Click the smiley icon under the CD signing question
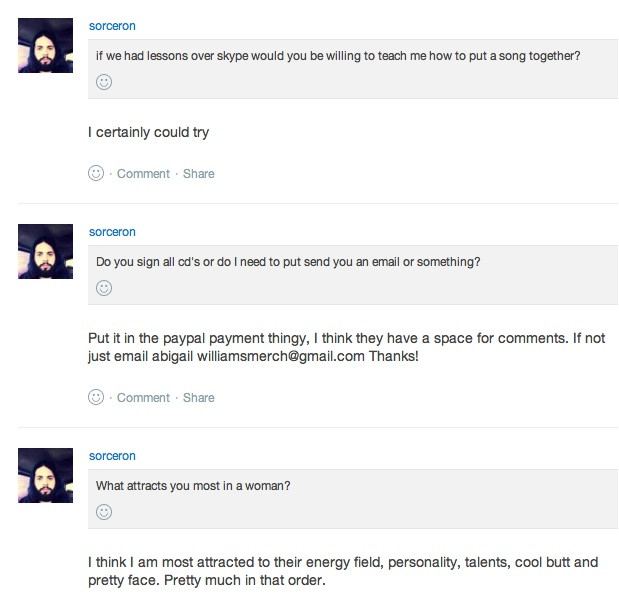 tap(104, 288)
